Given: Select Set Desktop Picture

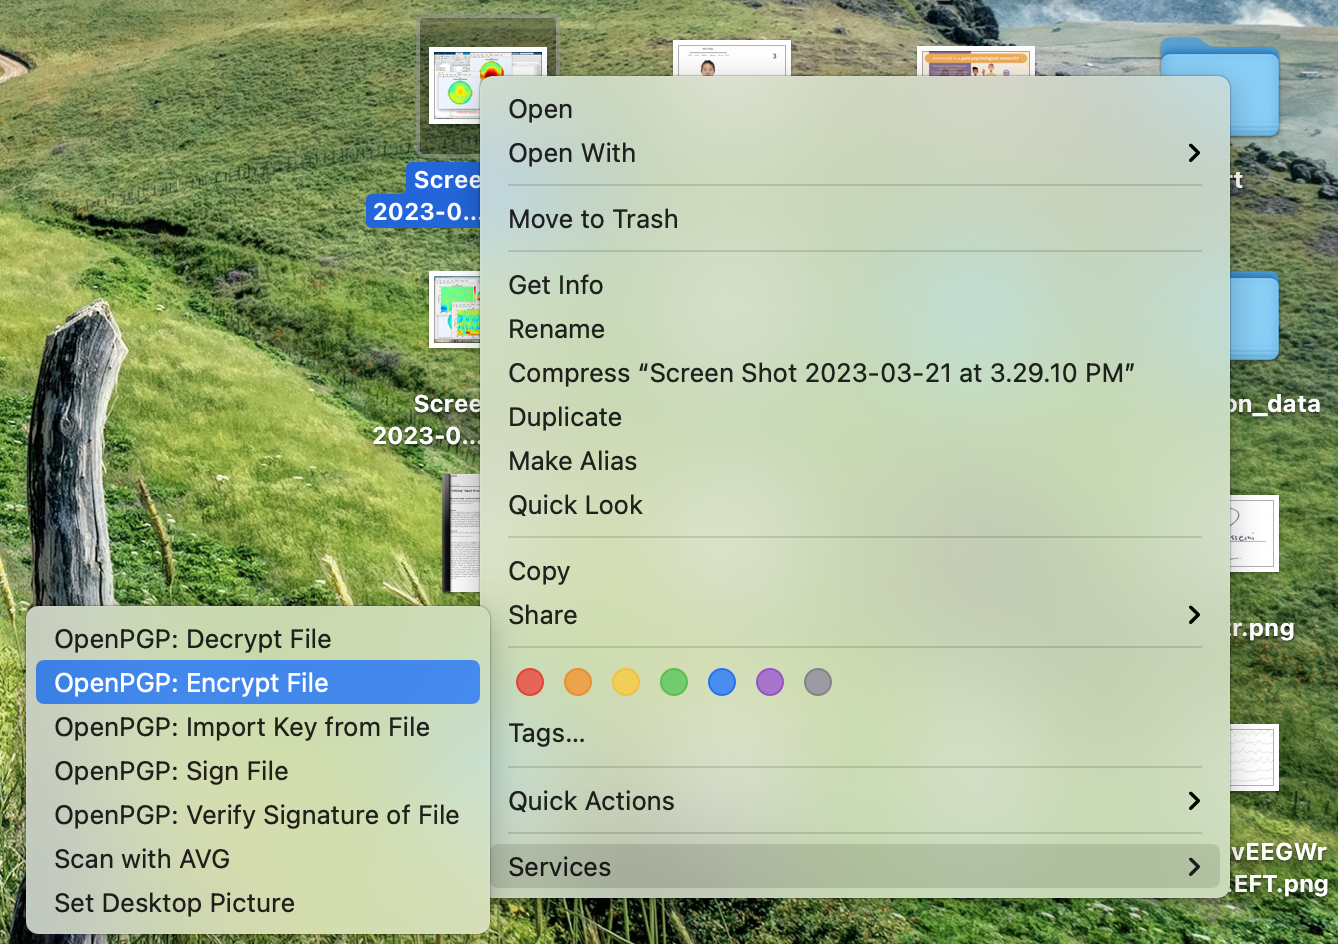Looking at the screenshot, I should (x=258, y=903).
